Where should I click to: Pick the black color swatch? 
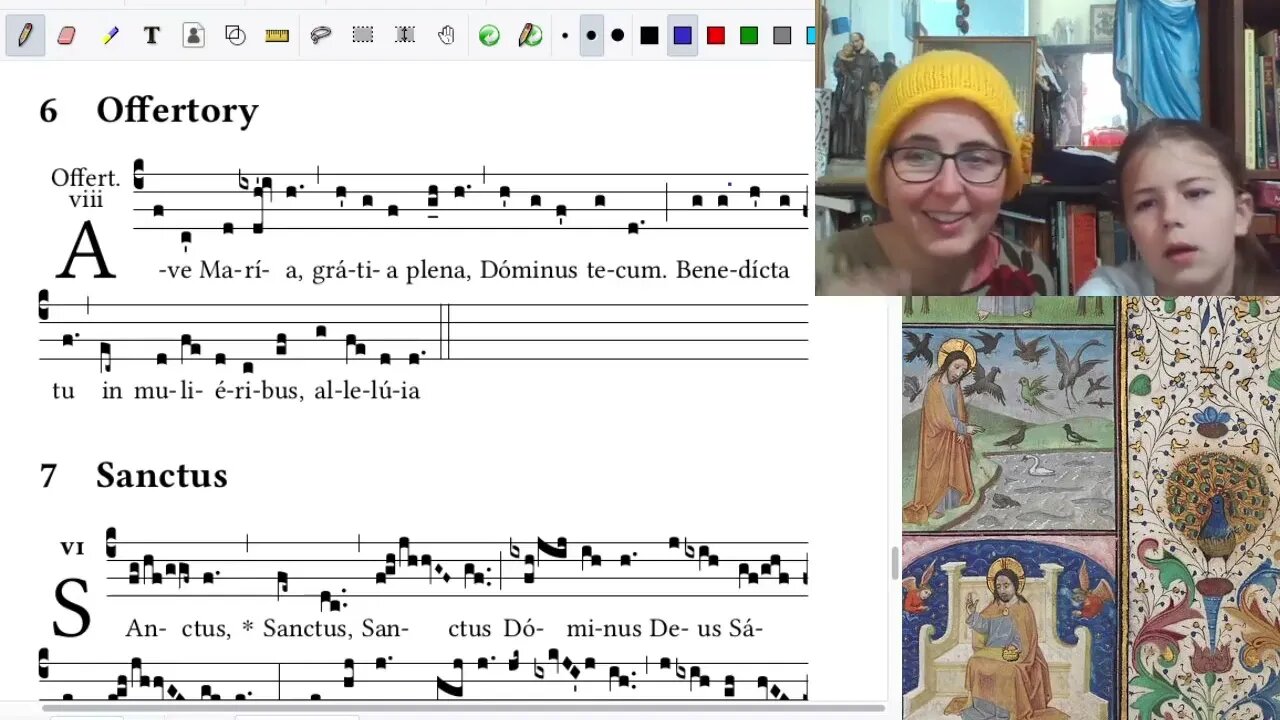pos(650,36)
